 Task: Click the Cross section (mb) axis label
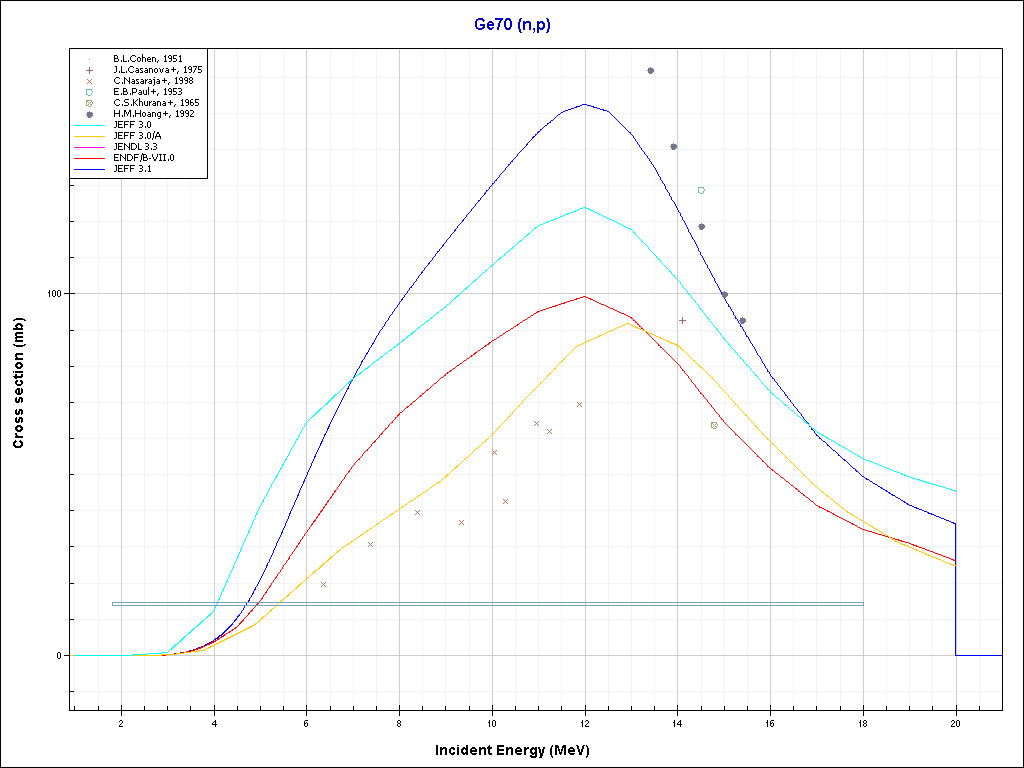(19, 383)
